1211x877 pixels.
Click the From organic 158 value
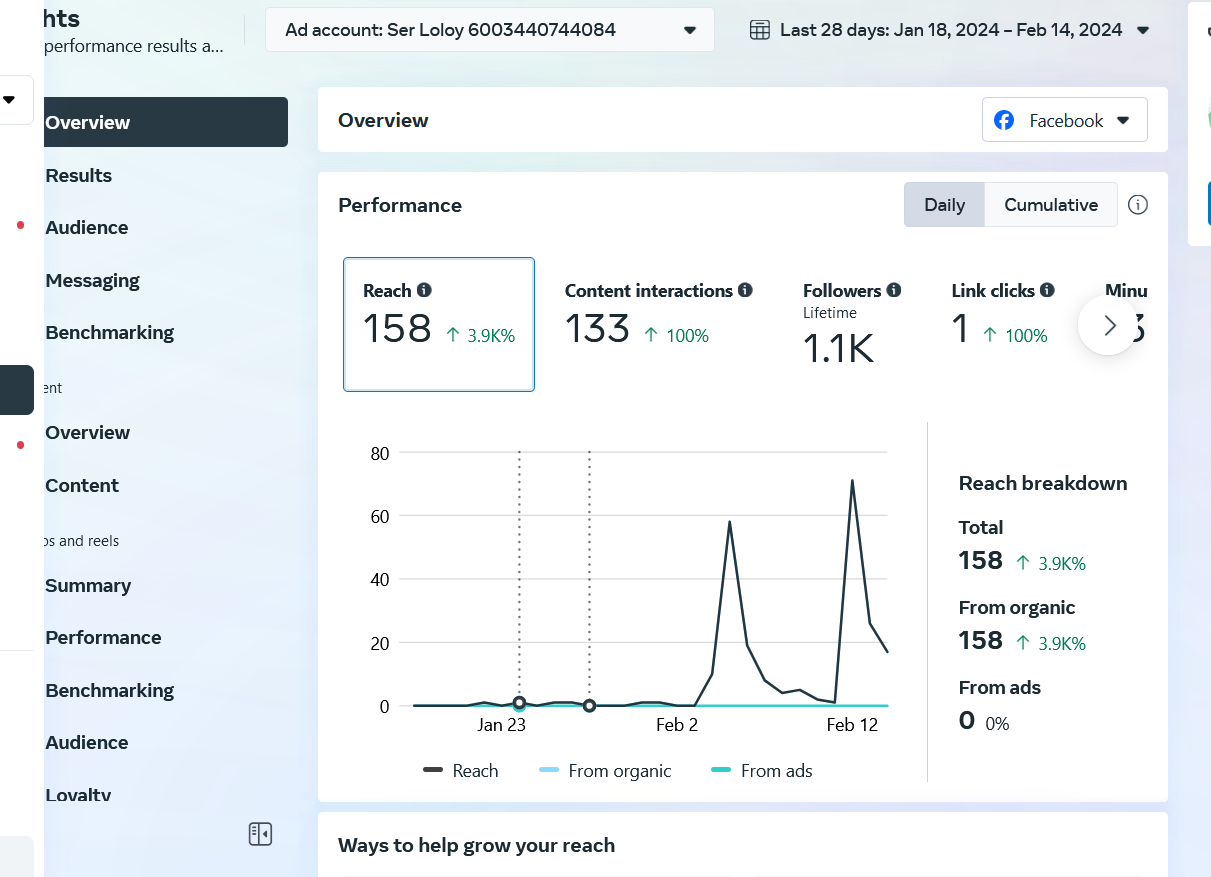tap(981, 640)
